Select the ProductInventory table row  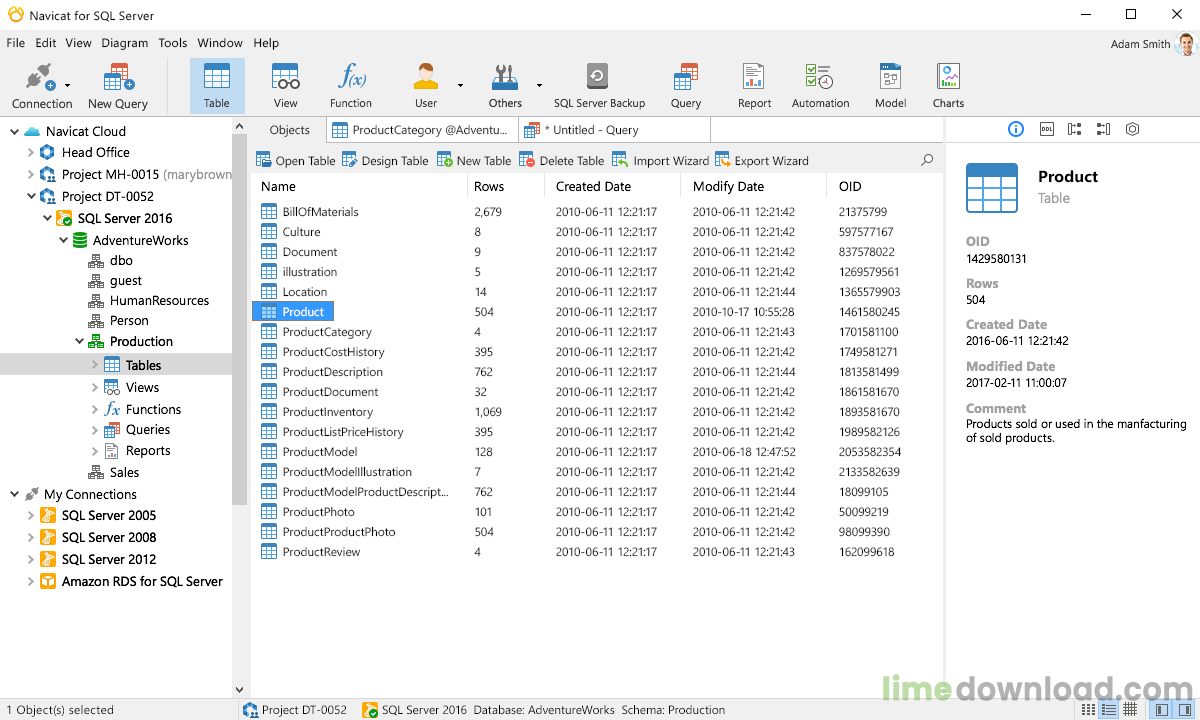coord(327,412)
